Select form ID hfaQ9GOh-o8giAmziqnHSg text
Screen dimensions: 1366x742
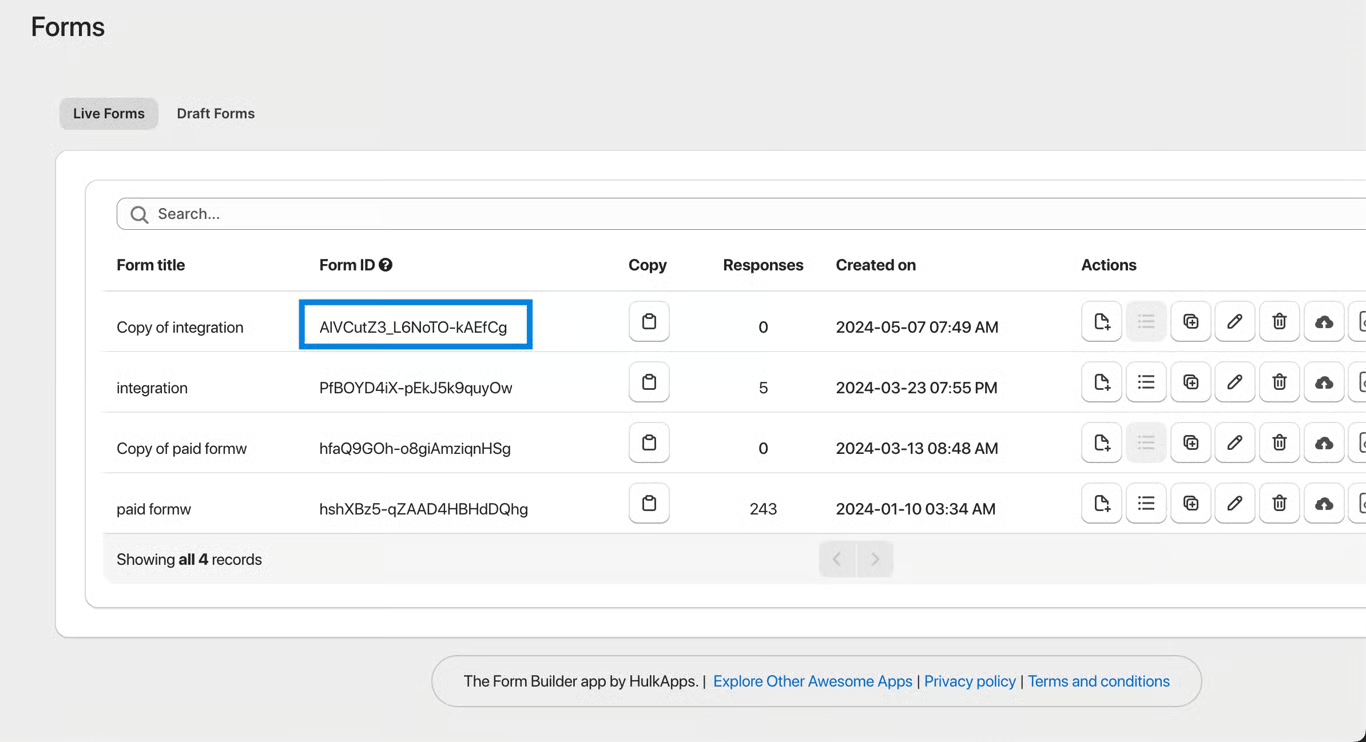pyautogui.click(x=415, y=448)
